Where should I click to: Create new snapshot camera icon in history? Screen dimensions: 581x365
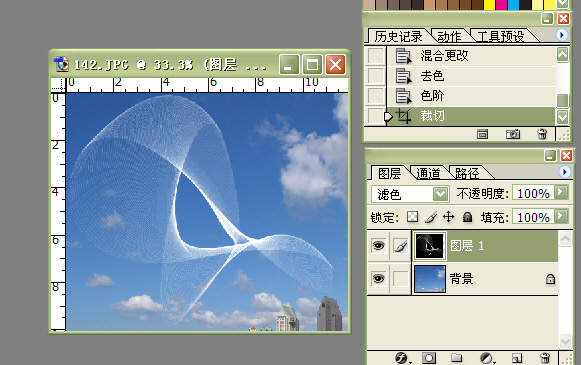(513, 134)
